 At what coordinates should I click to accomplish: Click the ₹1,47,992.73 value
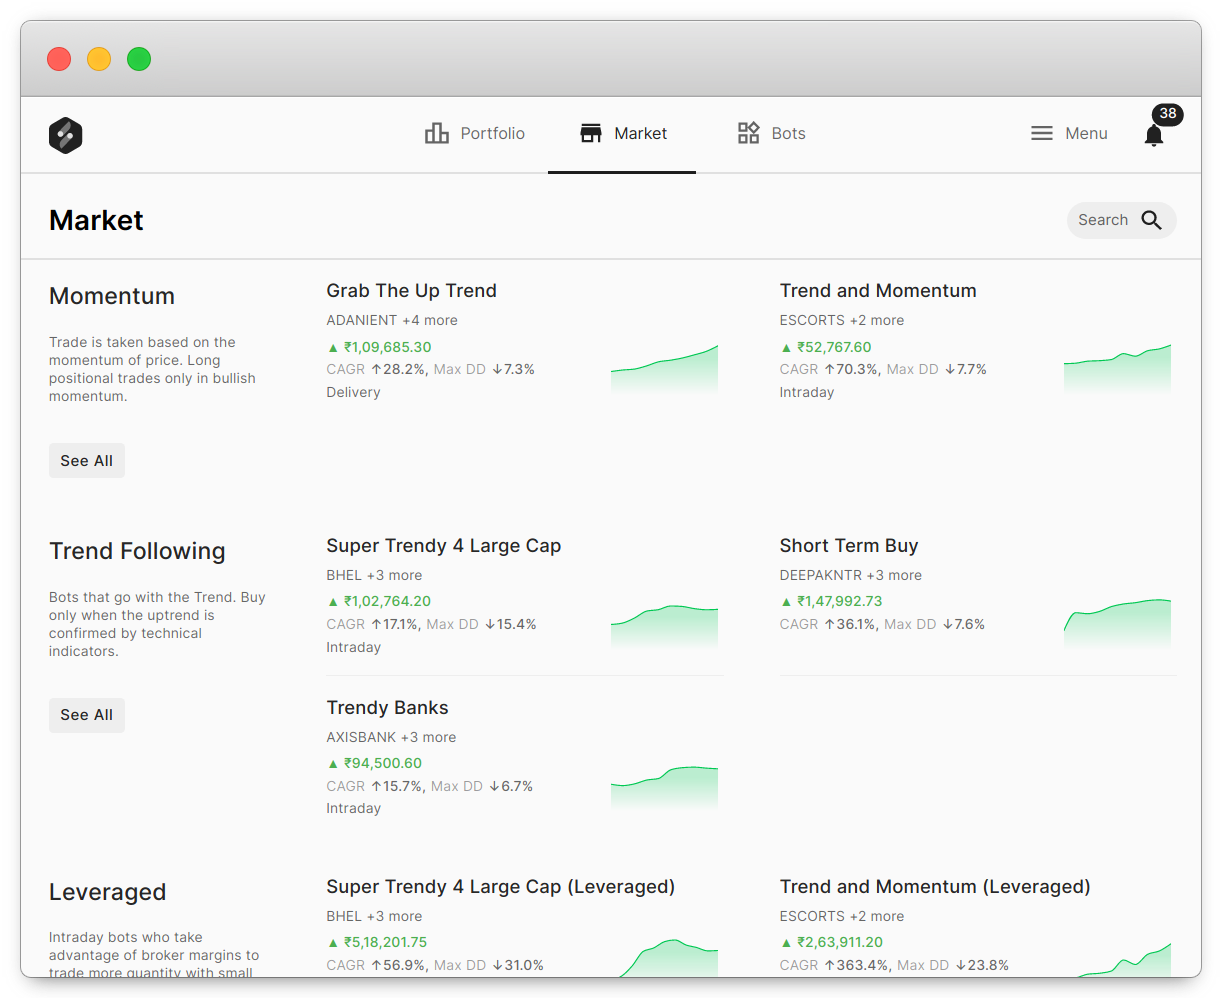(x=840, y=601)
